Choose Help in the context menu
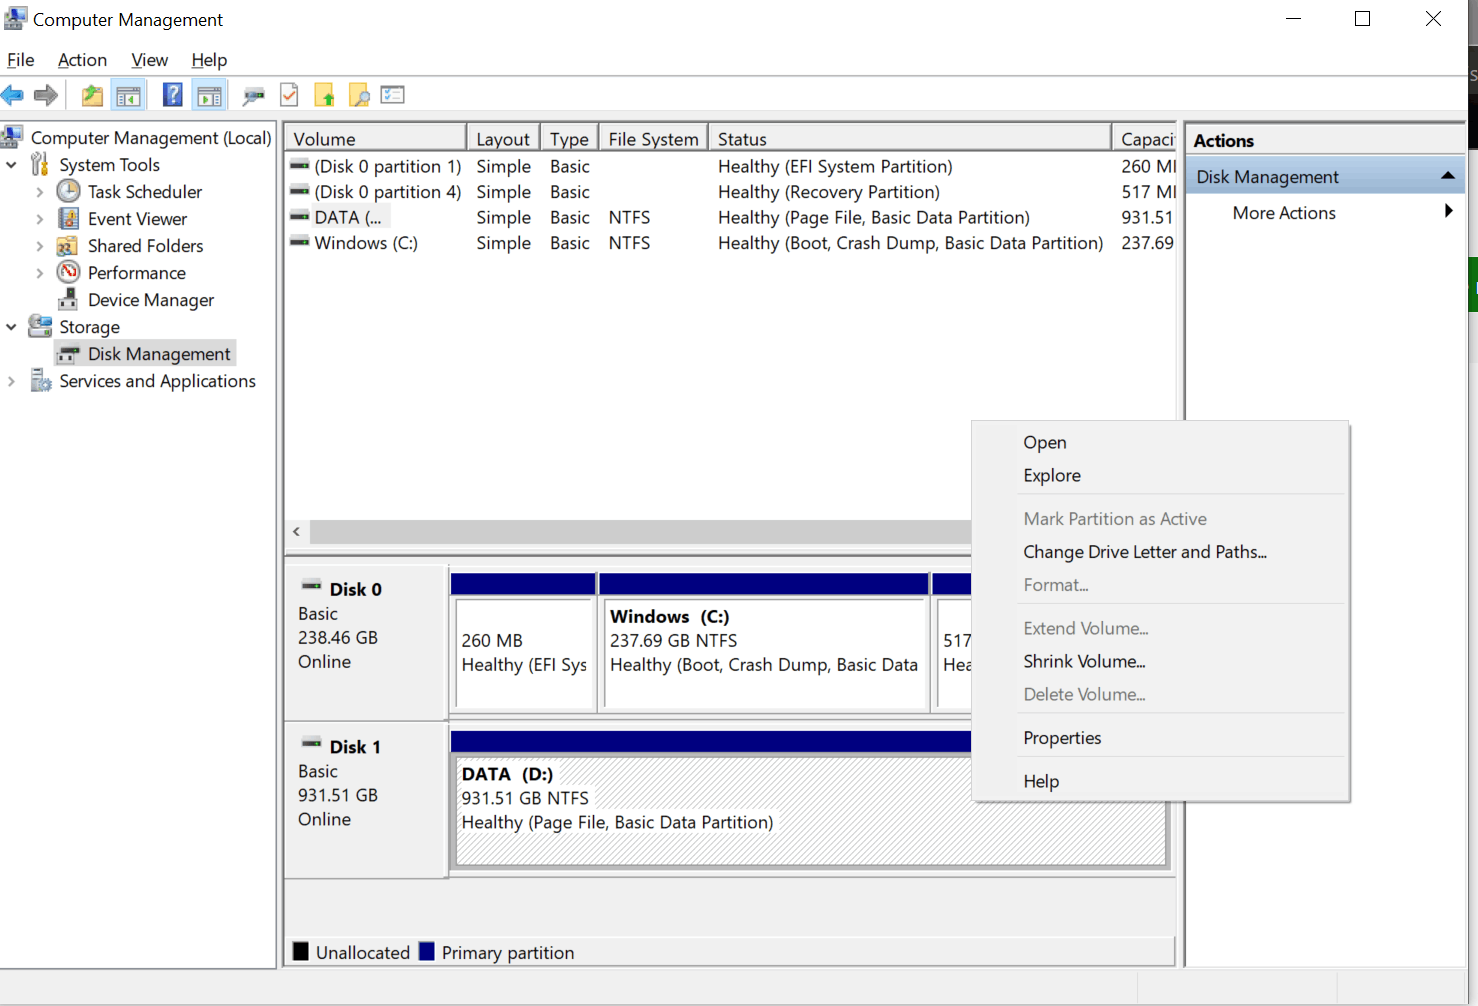The width and height of the screenshot is (1478, 1006). click(x=1160, y=781)
